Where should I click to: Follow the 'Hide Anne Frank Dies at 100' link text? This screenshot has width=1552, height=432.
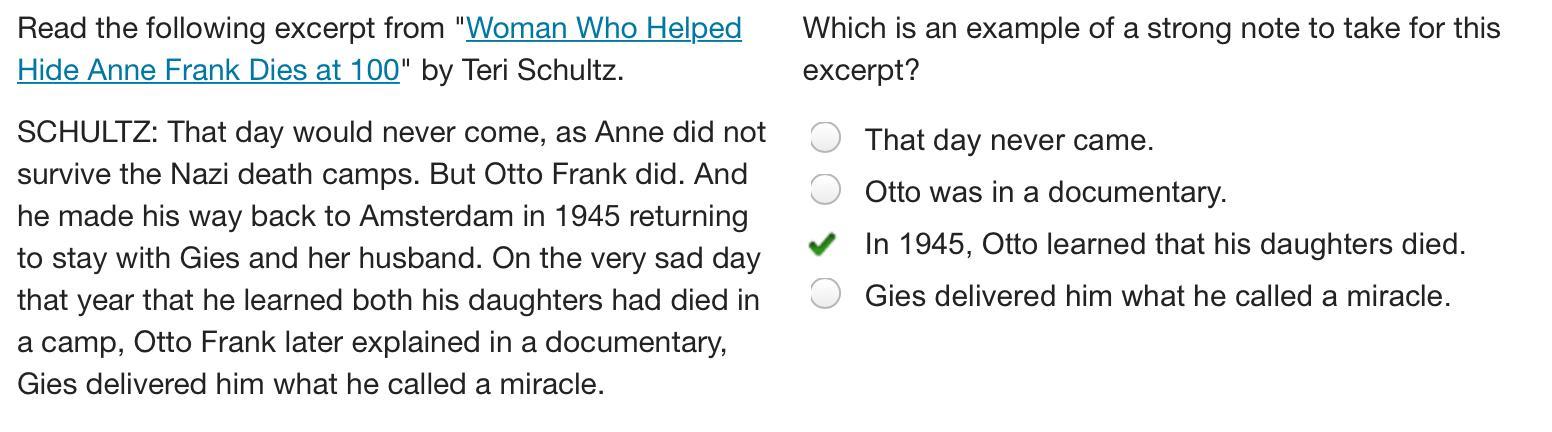[x=208, y=70]
